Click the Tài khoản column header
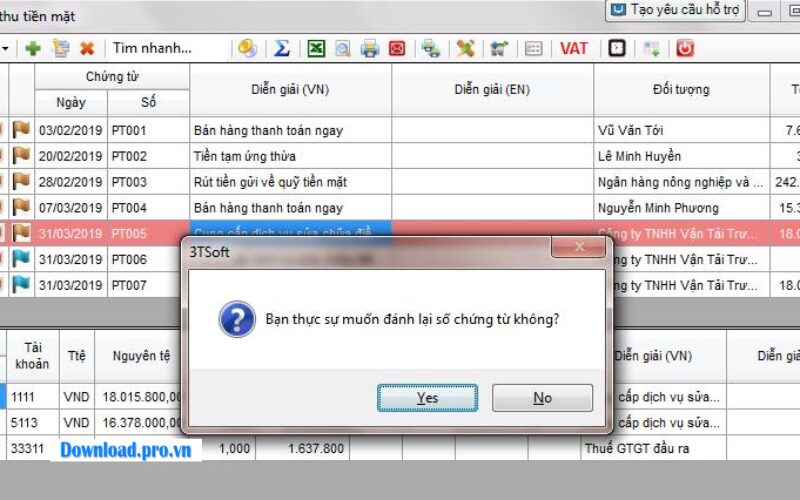 (x=32, y=356)
